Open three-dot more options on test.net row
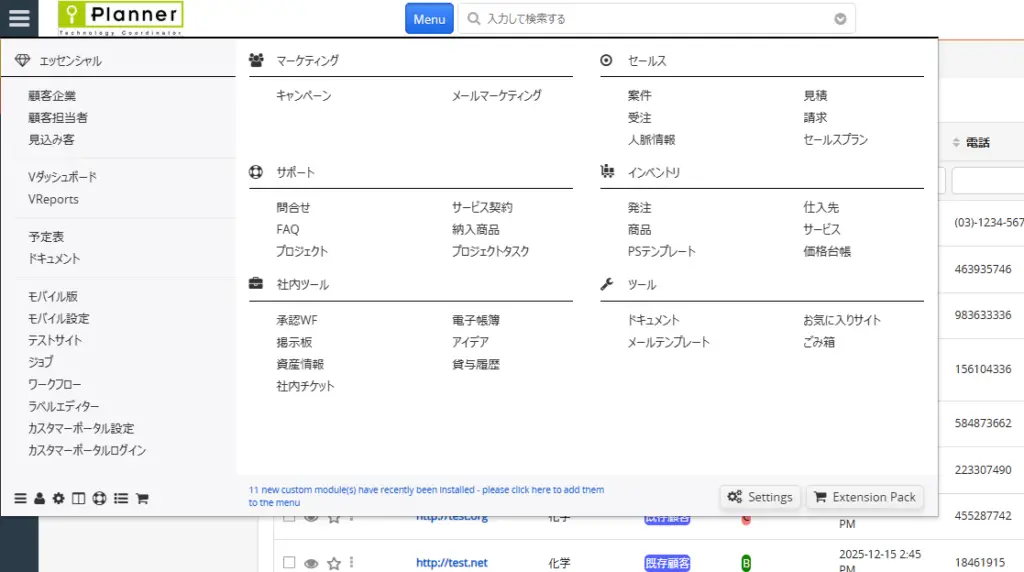The width and height of the screenshot is (1024, 572). [352, 563]
